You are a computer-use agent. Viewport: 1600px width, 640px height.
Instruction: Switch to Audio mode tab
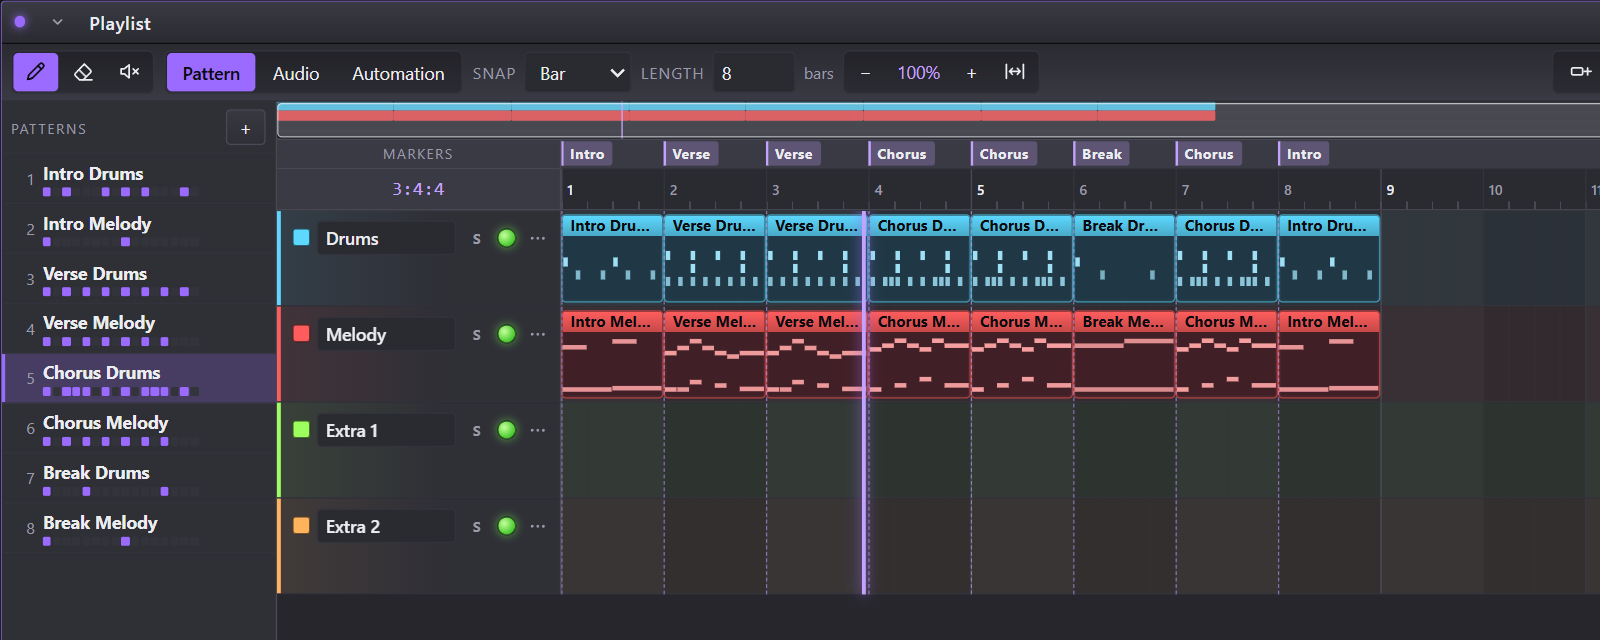tap(296, 73)
